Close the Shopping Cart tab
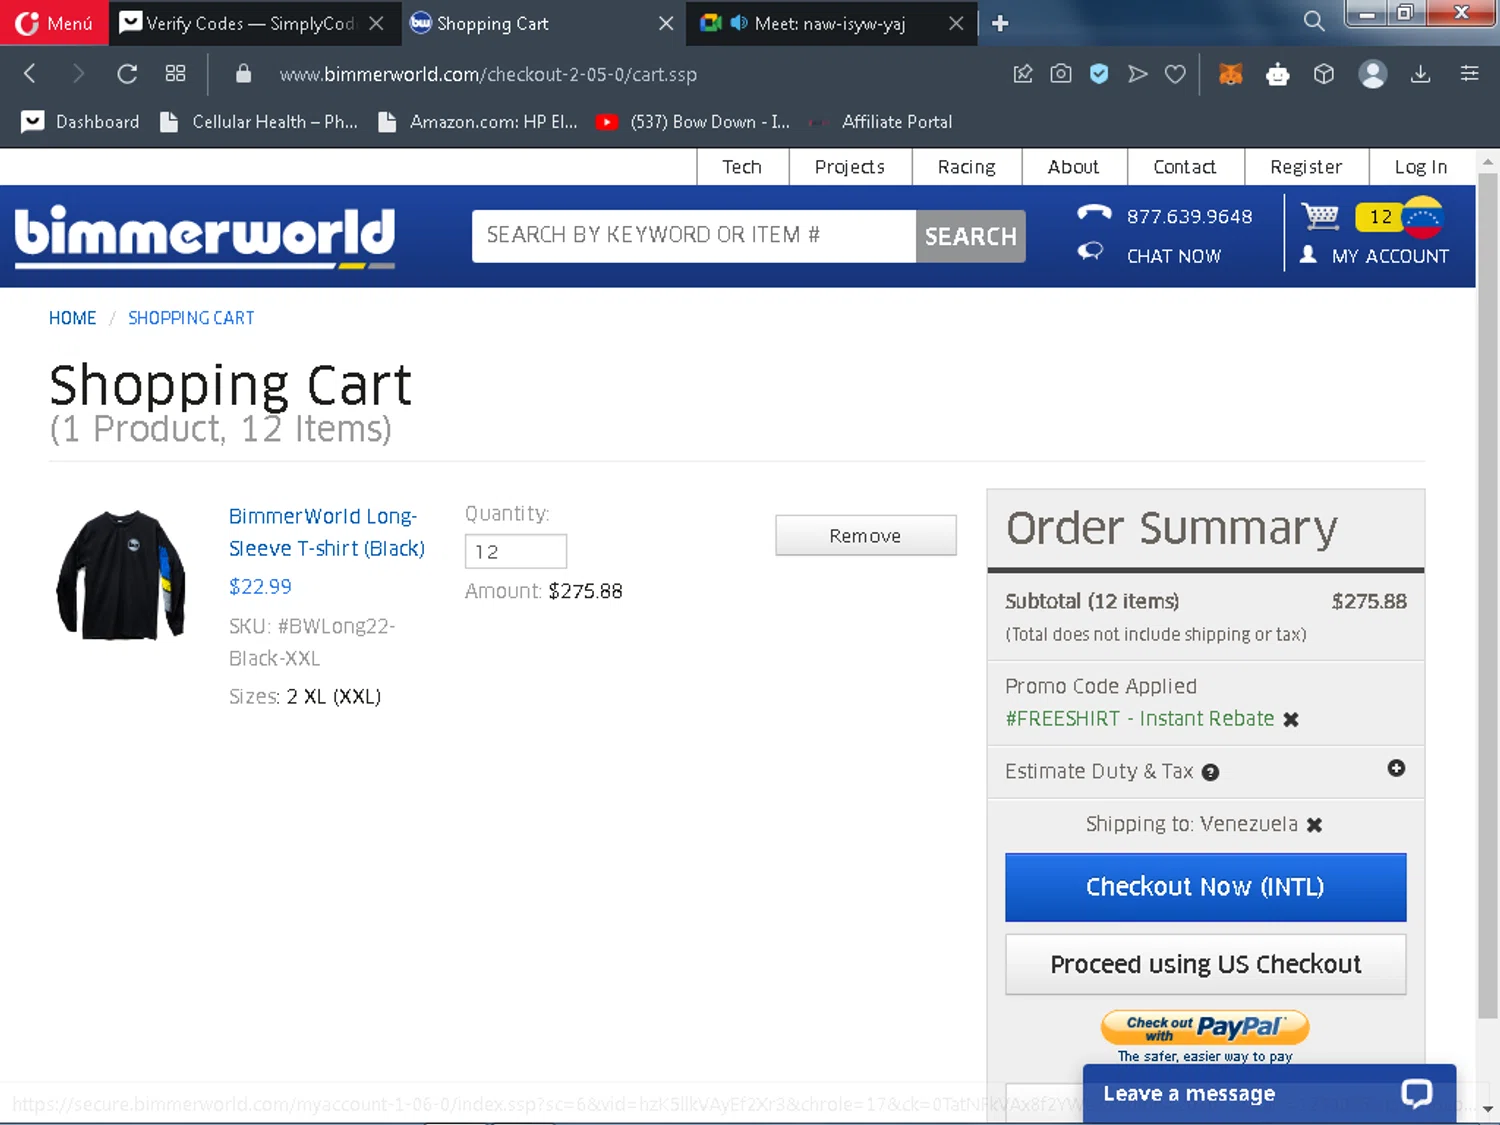The image size is (1500, 1125). (665, 23)
